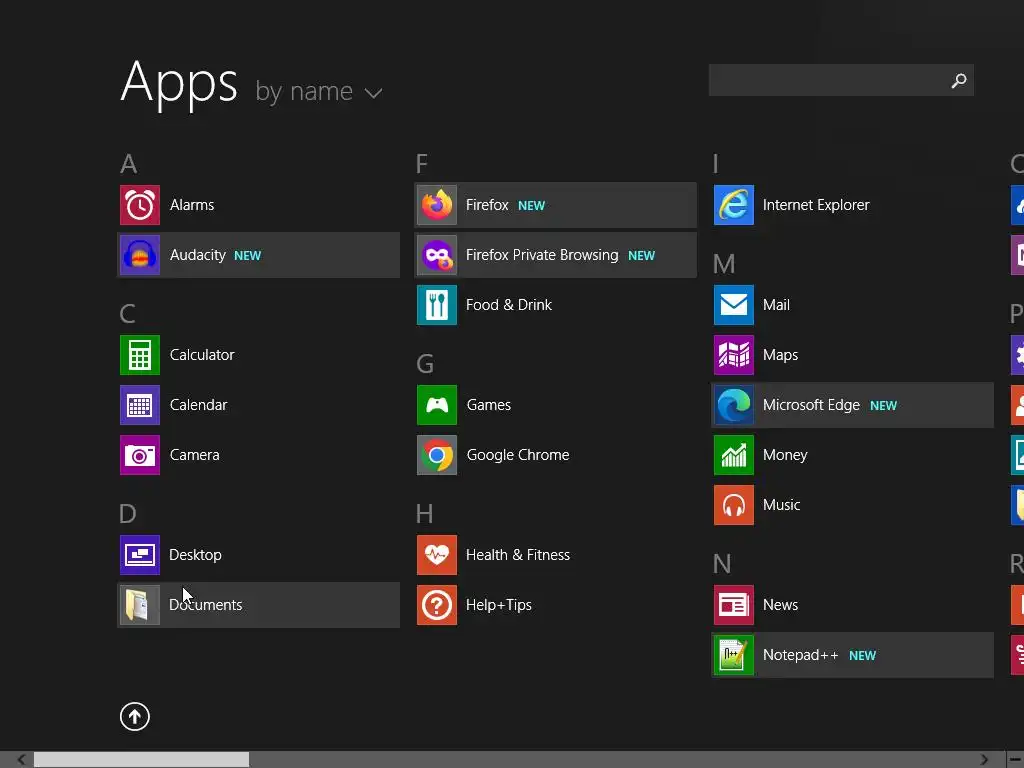This screenshot has width=1024, height=768.
Task: Click the 'Maps' label text
Action: coord(780,355)
